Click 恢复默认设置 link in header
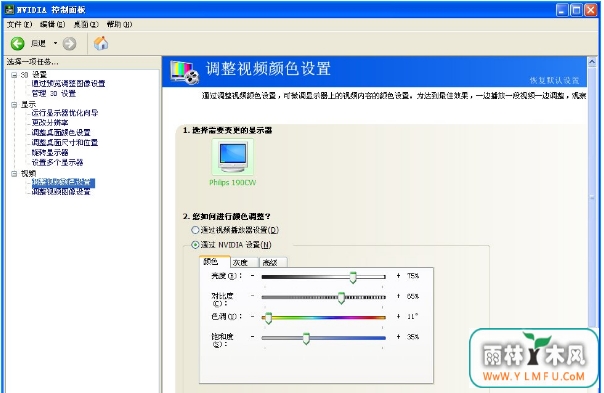 pos(554,80)
